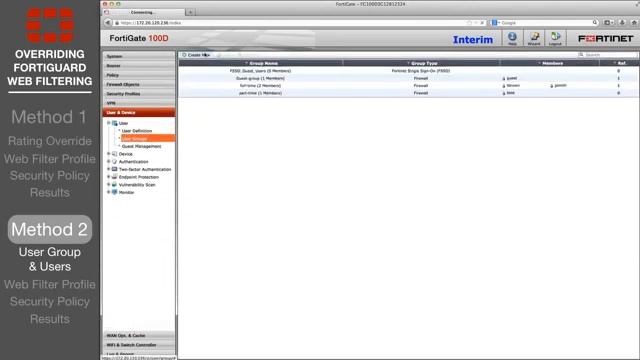Click the browser bookmarks list icon
640x360 pixels.
[608, 23]
